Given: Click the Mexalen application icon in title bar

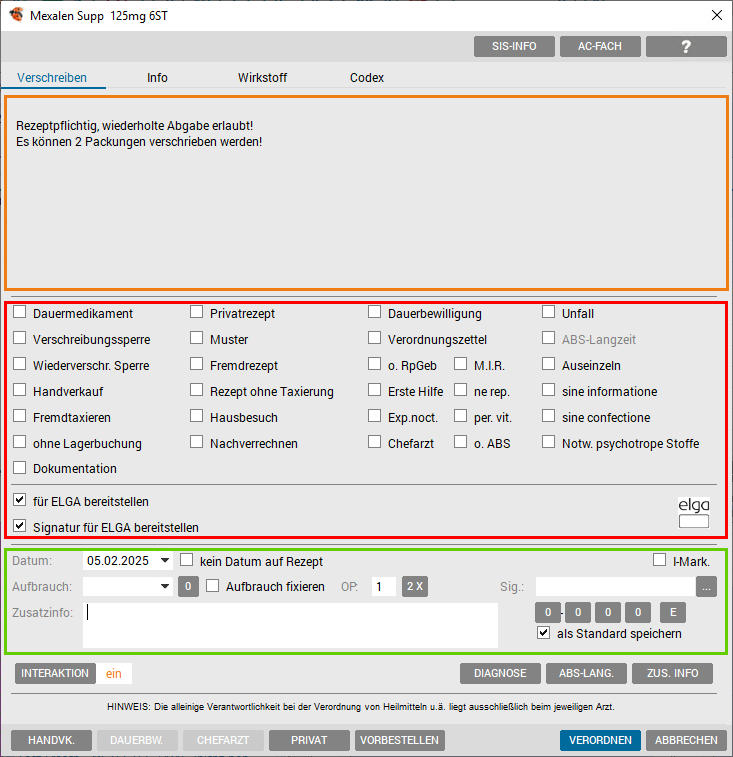Looking at the screenshot, I should tap(16, 14).
